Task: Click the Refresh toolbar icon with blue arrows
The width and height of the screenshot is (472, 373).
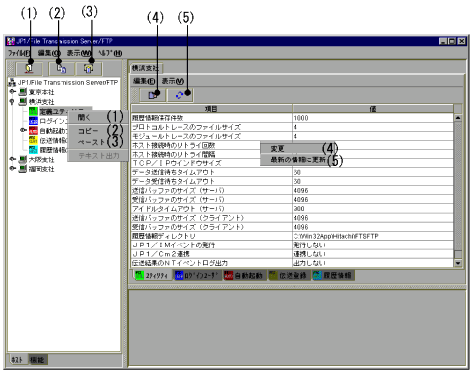Action: (180, 95)
